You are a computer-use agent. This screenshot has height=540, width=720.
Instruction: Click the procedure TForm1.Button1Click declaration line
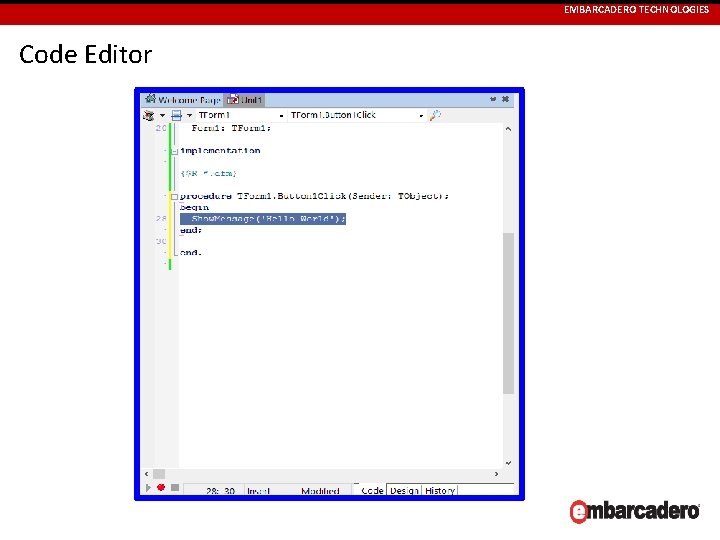coord(315,196)
